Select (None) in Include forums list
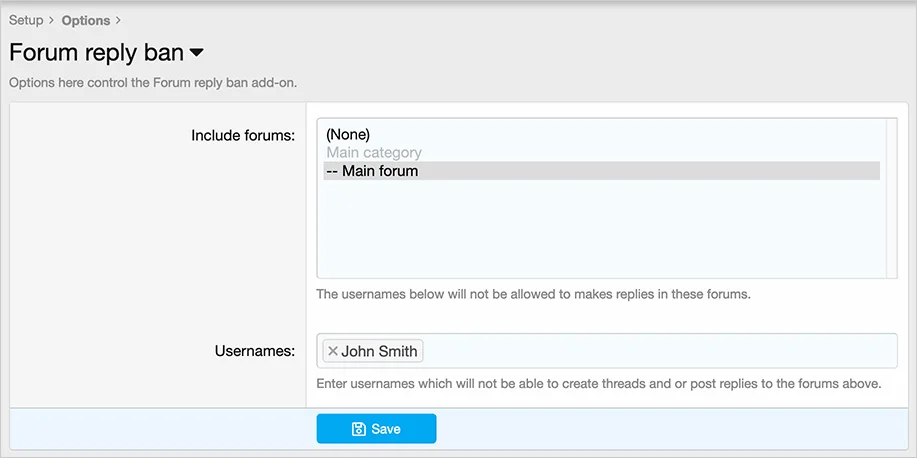The image size is (917, 458). (x=348, y=134)
